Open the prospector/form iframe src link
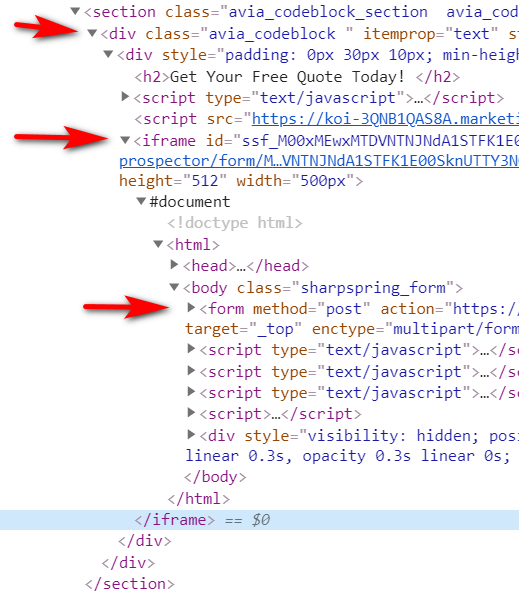 (x=319, y=161)
